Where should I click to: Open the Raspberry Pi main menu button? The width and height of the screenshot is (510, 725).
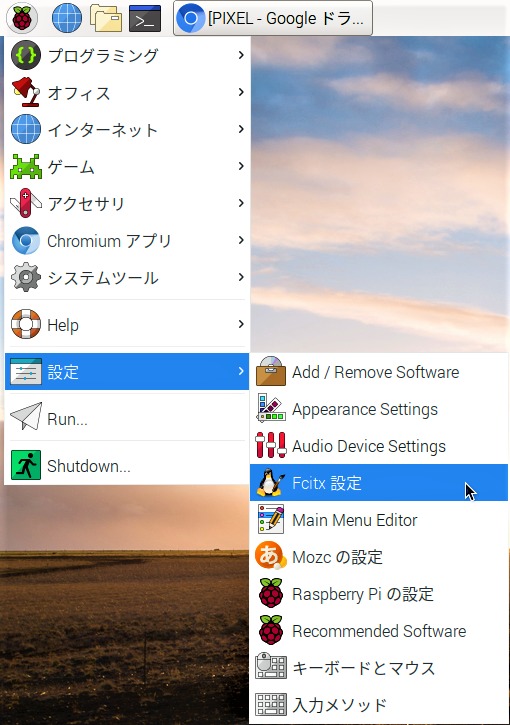point(22,18)
